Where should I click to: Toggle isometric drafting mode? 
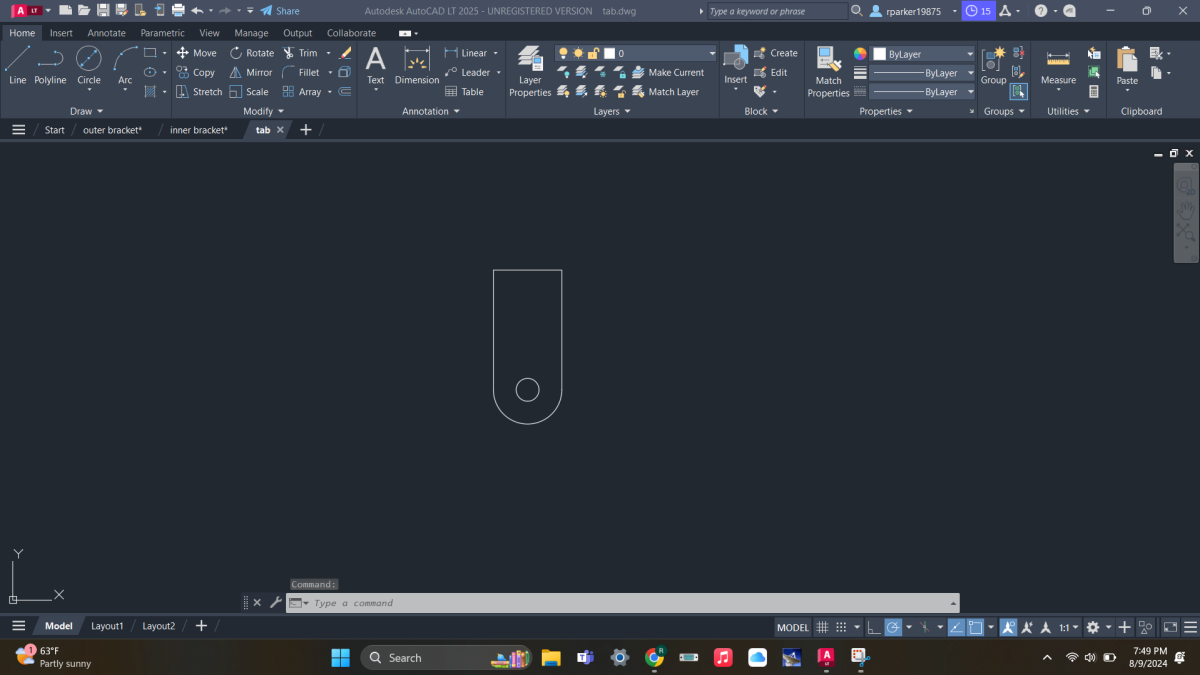point(925,627)
